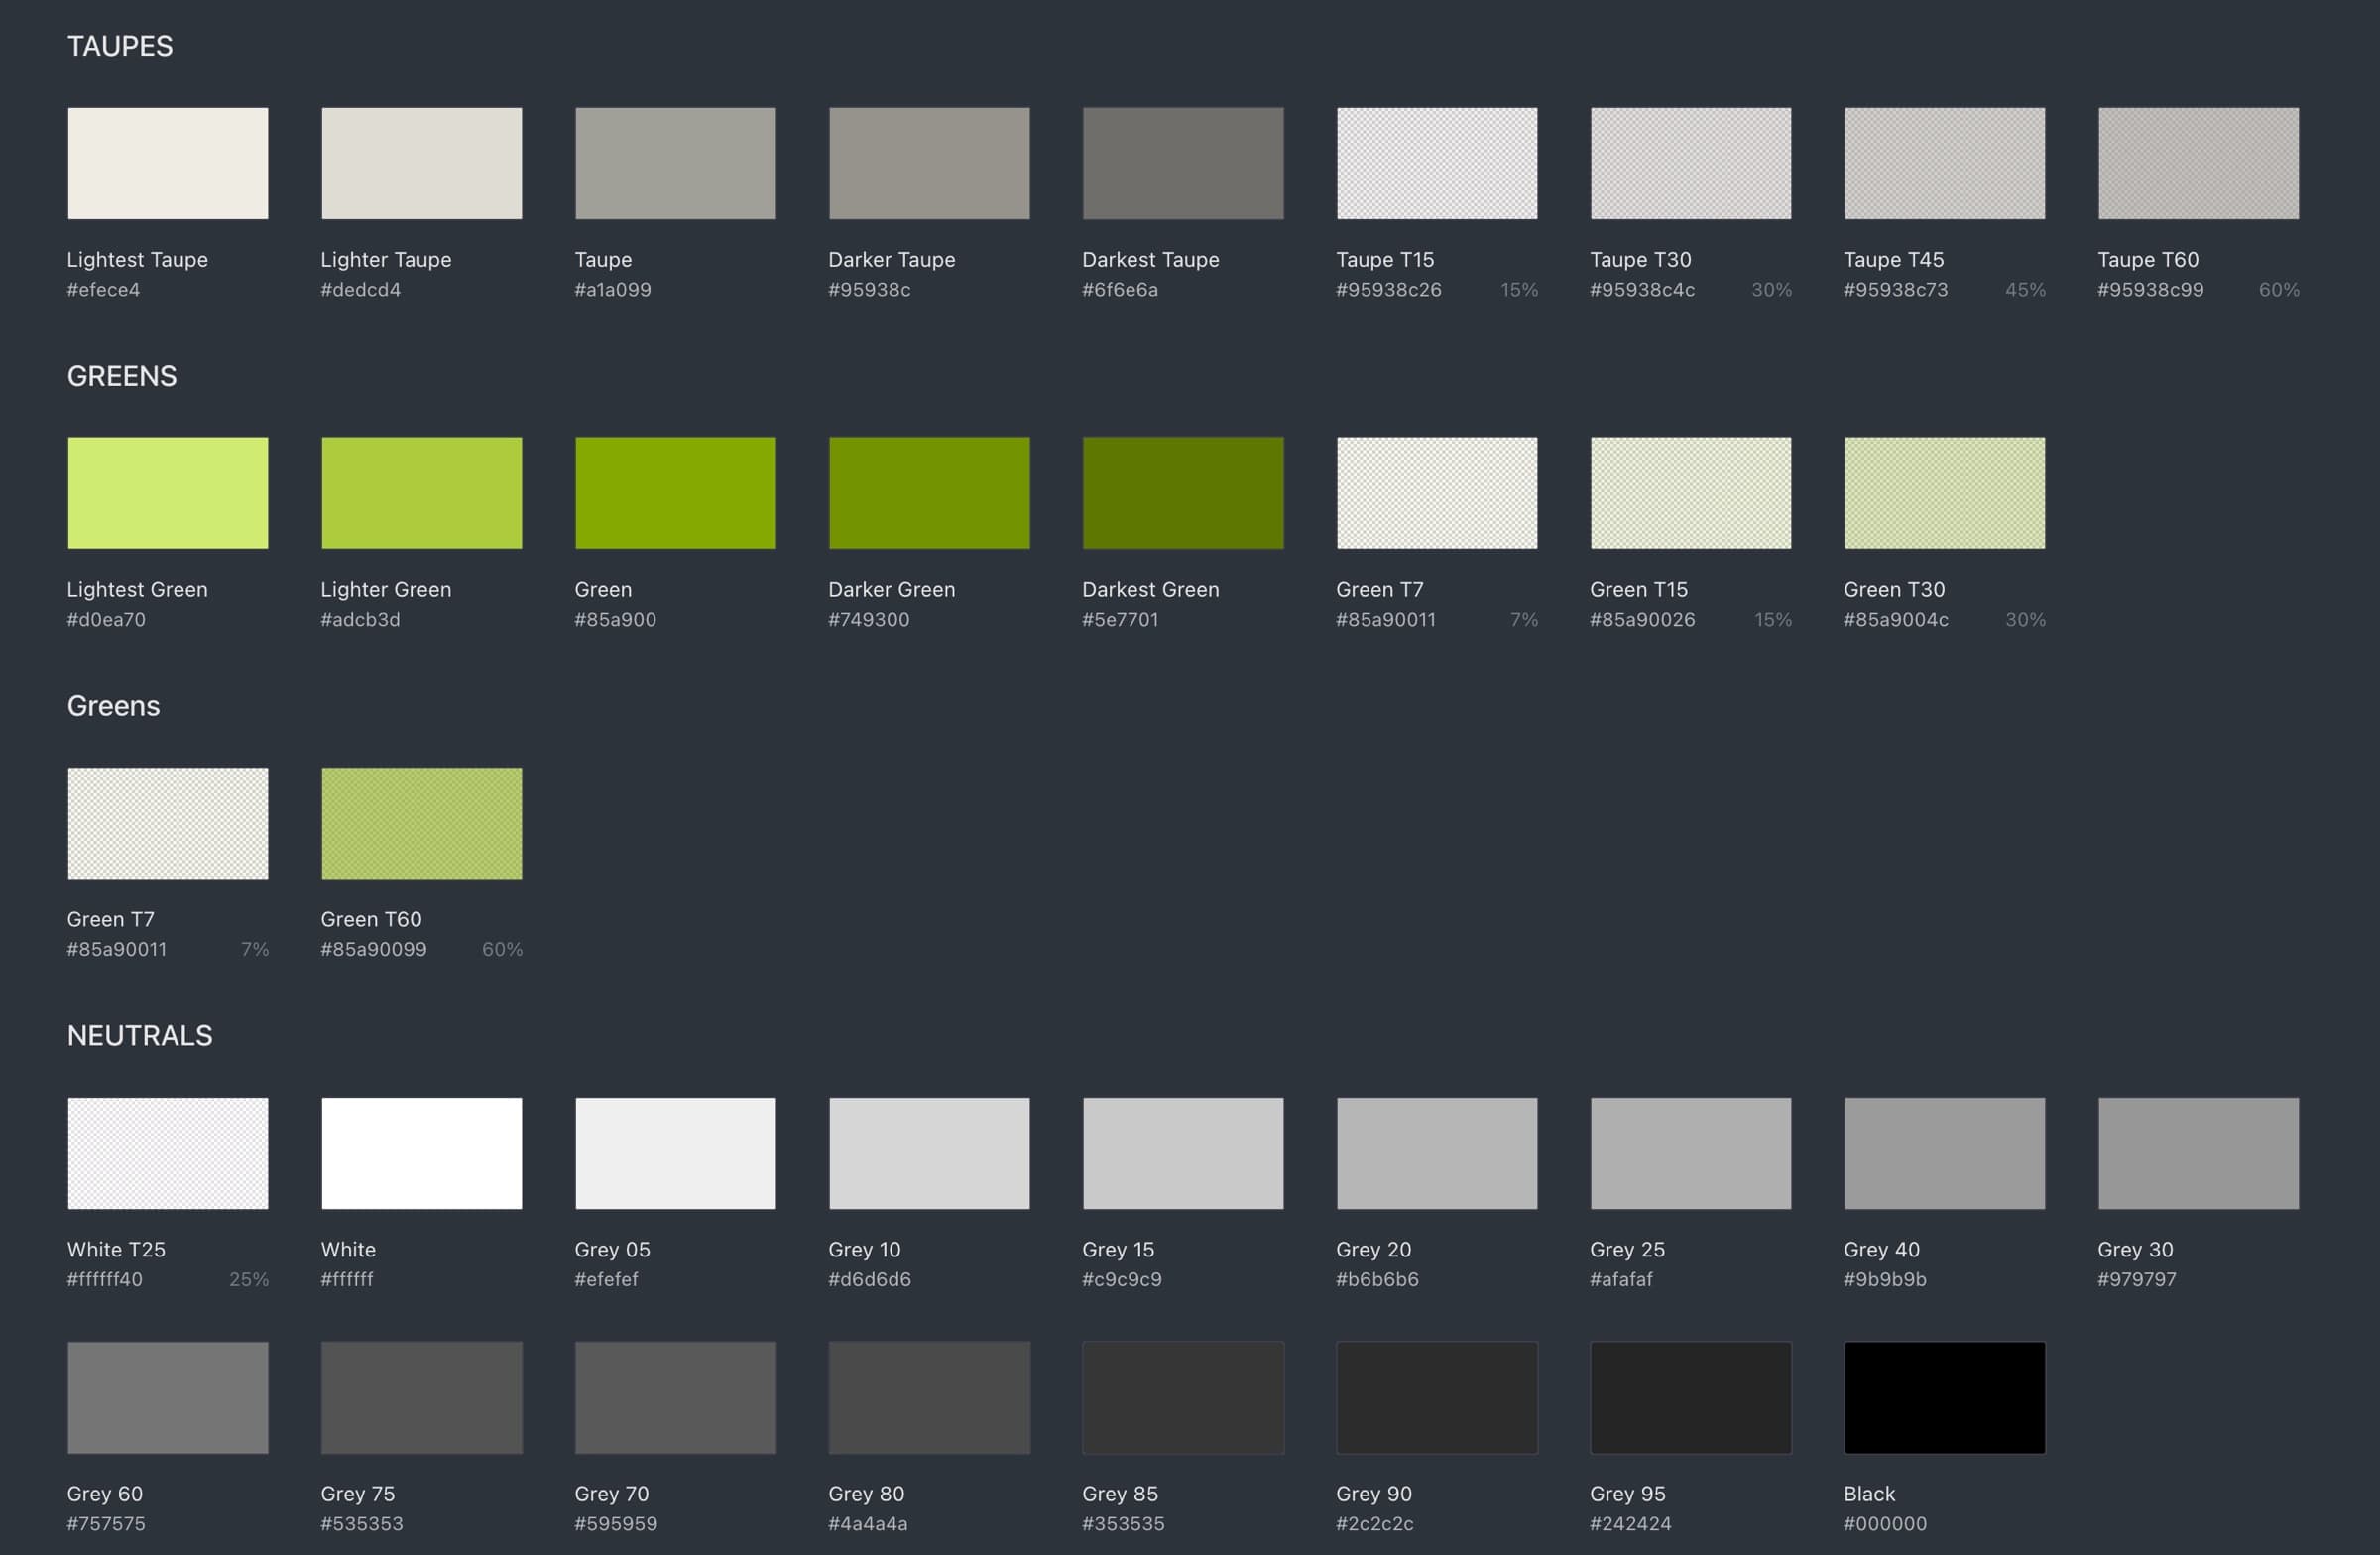Click the Grey 85 swatch
The width and height of the screenshot is (2380, 1555).
(x=1183, y=1397)
